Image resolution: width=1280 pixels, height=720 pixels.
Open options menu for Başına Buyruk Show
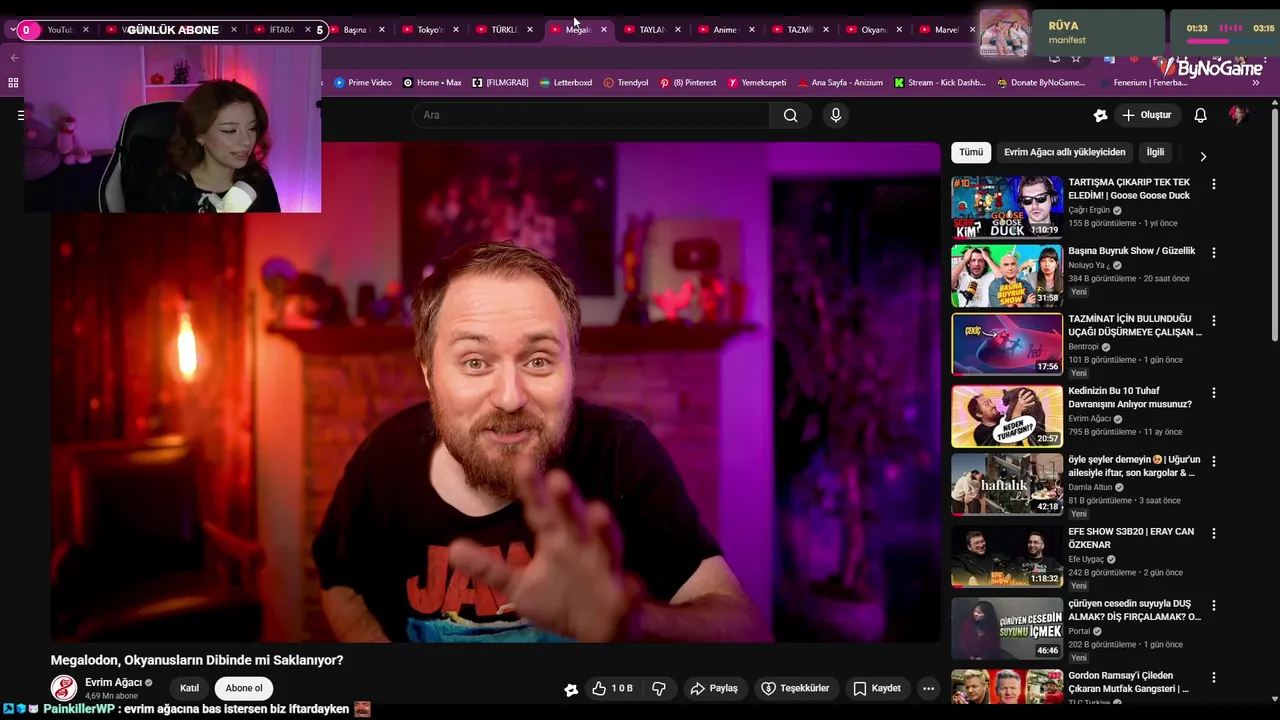[x=1214, y=252]
